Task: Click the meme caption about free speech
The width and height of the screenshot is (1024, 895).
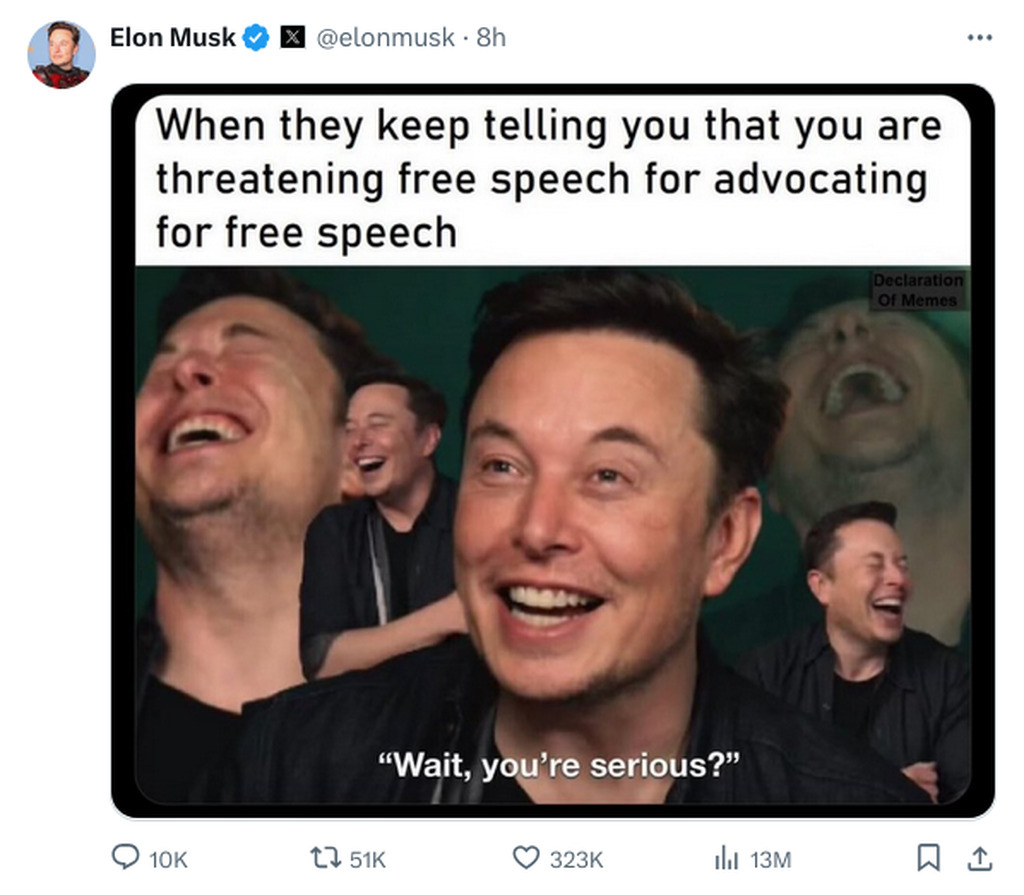Action: [549, 178]
